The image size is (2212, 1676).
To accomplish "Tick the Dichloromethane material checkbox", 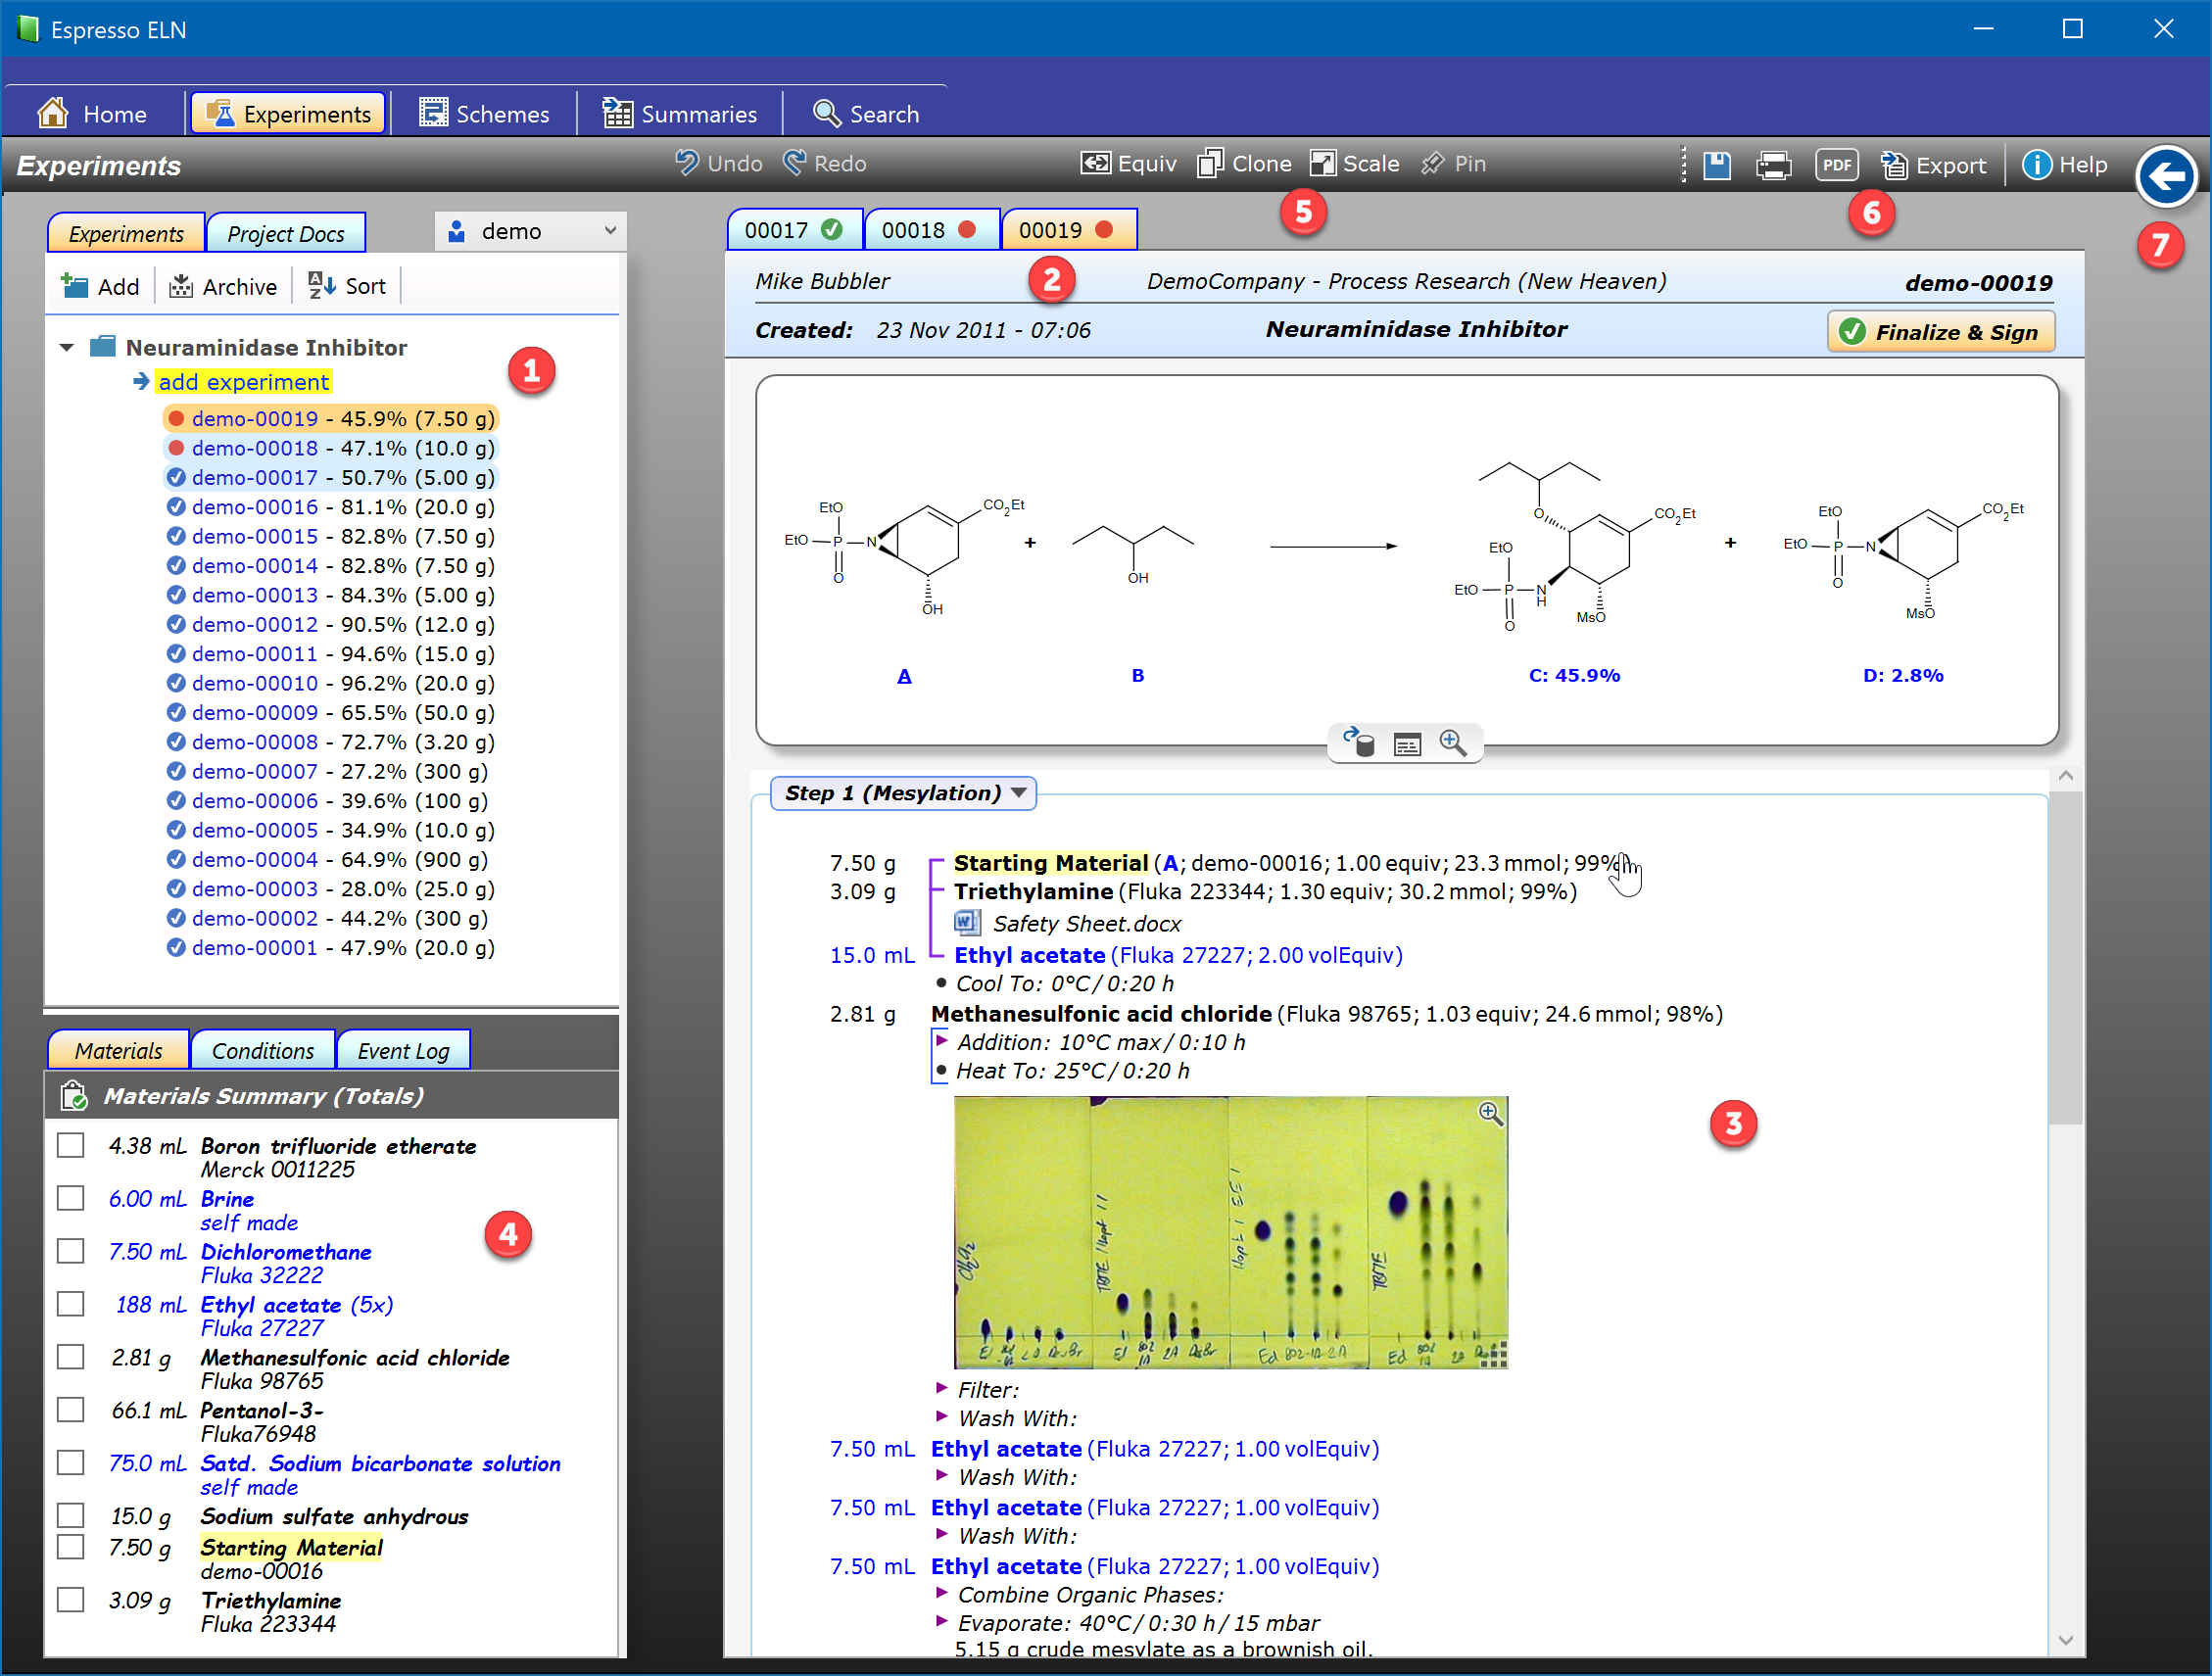I will pos(71,1251).
